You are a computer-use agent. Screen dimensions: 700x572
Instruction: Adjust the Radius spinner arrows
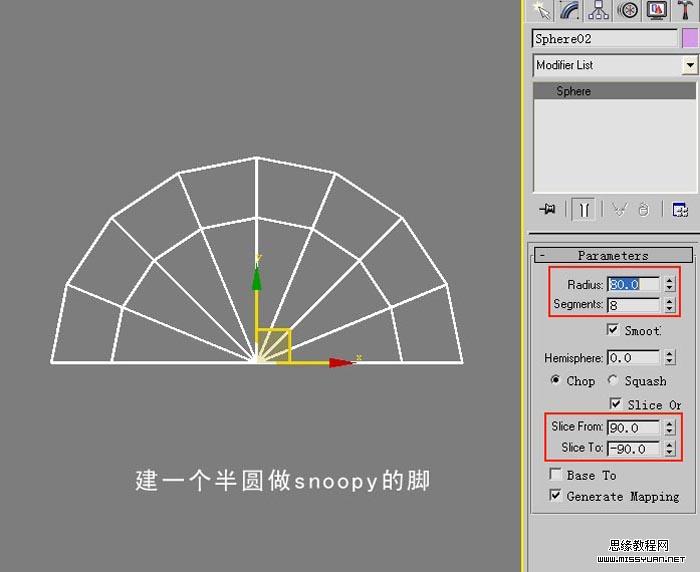coord(669,284)
